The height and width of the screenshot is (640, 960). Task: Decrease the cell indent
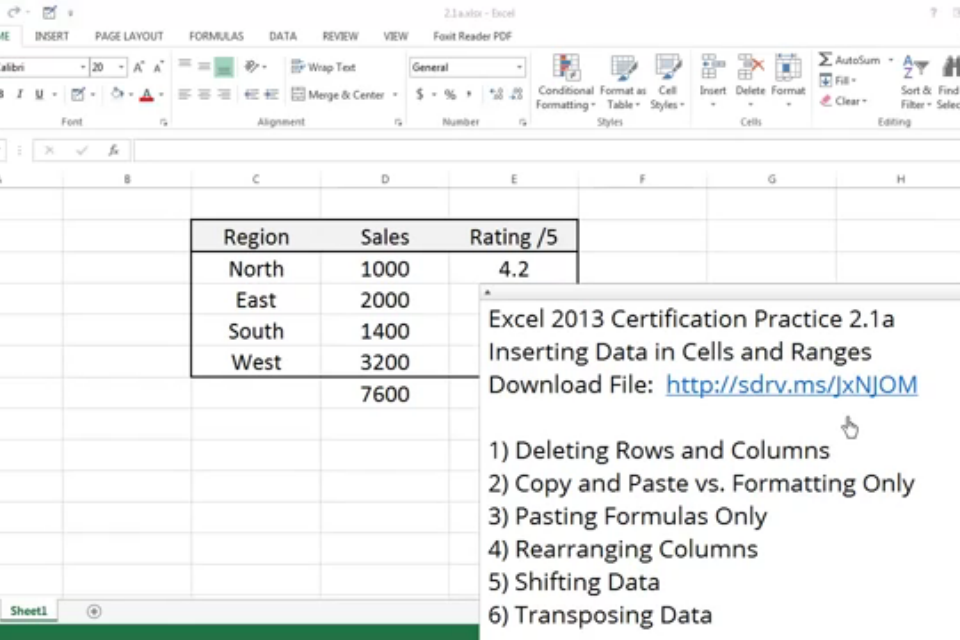(251, 94)
